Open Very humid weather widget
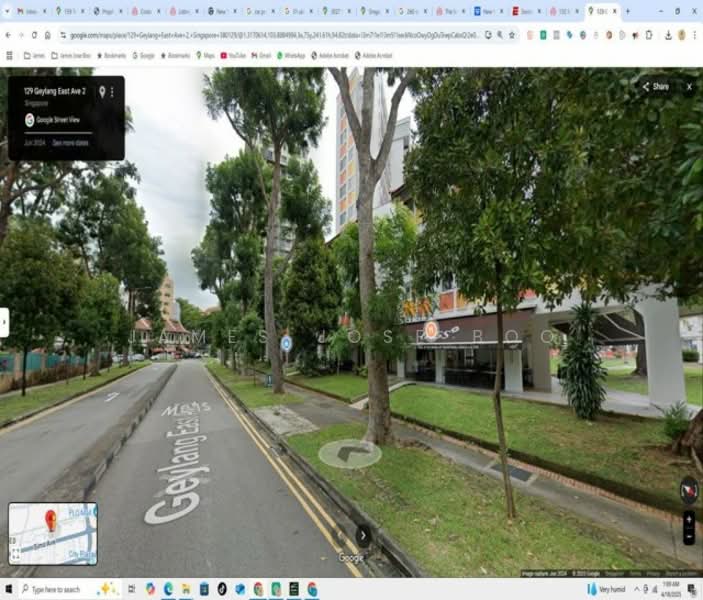The height and width of the screenshot is (600, 703). tap(606, 589)
